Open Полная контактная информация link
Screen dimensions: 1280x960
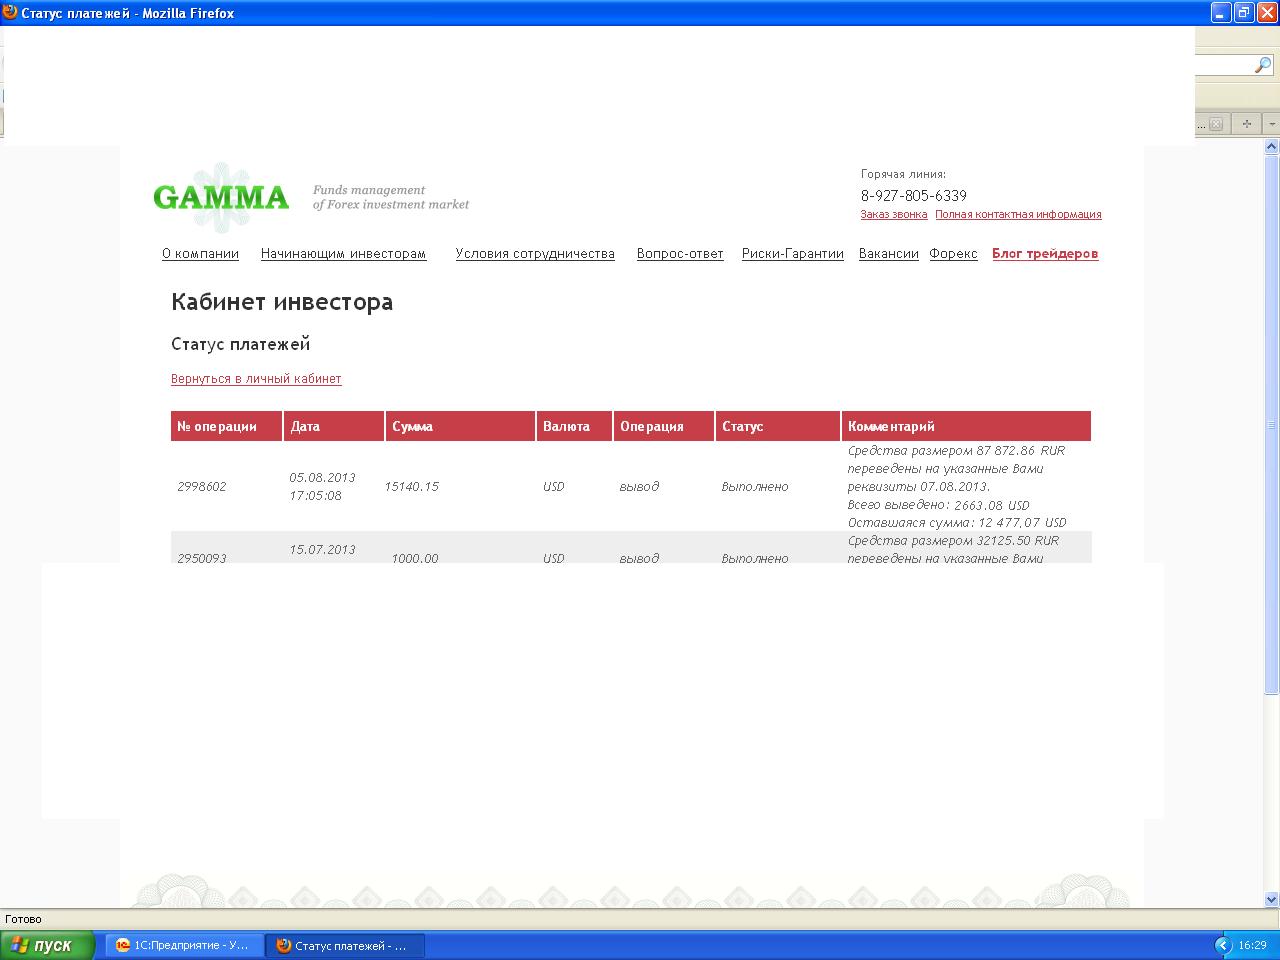pos(1018,215)
